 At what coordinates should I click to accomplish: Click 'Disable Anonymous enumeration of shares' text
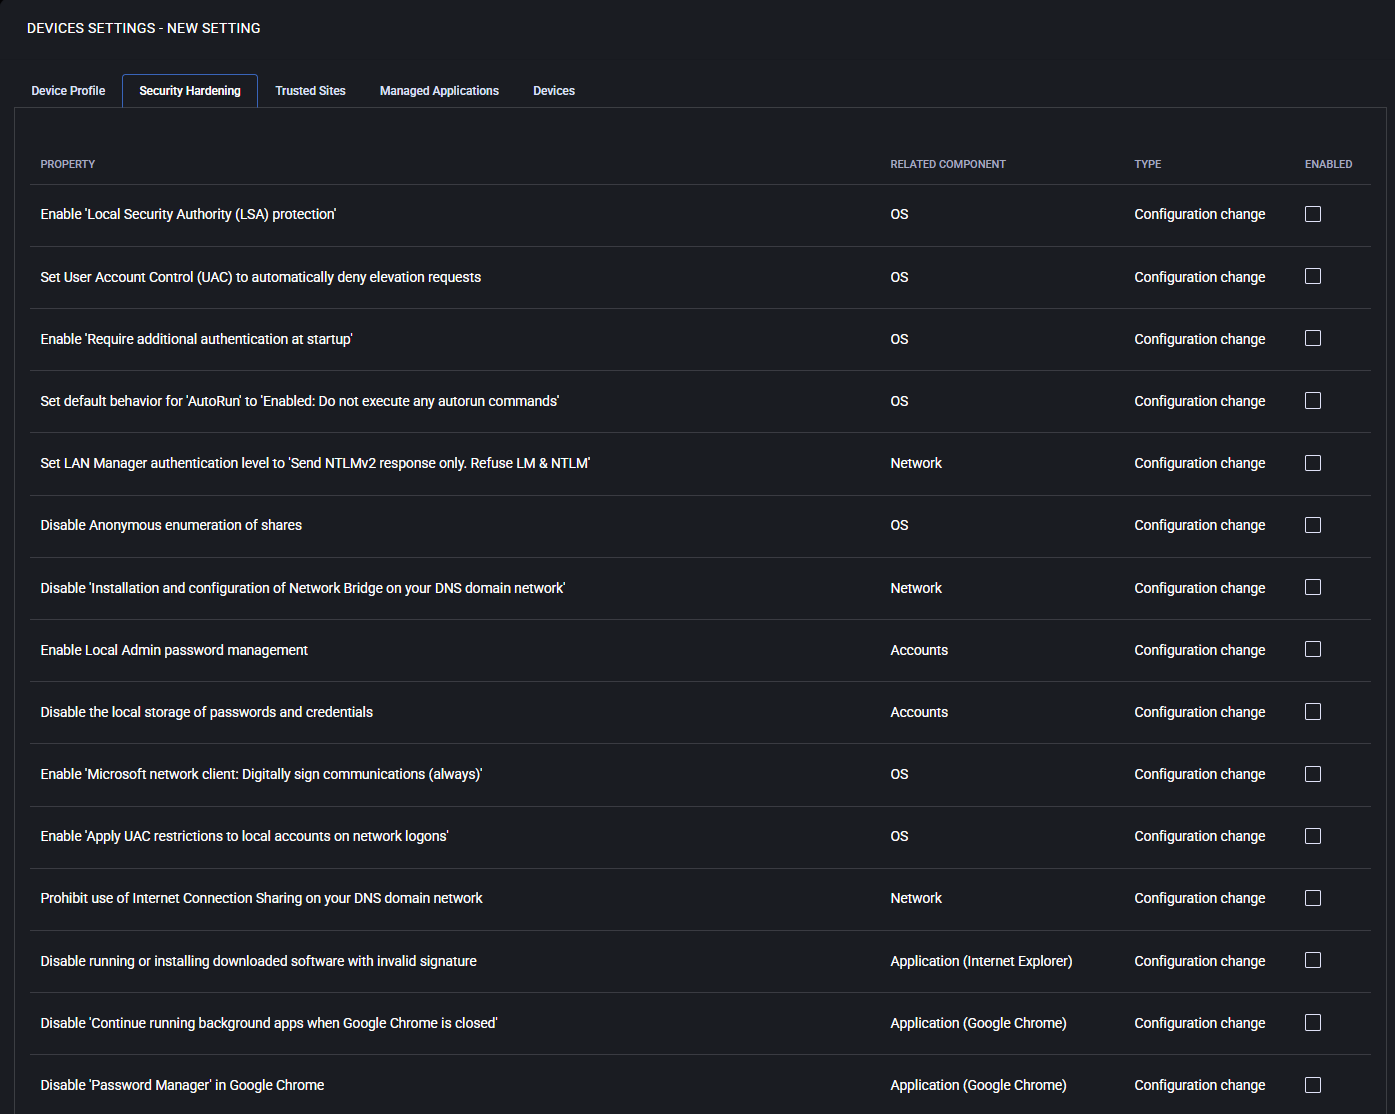tap(171, 525)
